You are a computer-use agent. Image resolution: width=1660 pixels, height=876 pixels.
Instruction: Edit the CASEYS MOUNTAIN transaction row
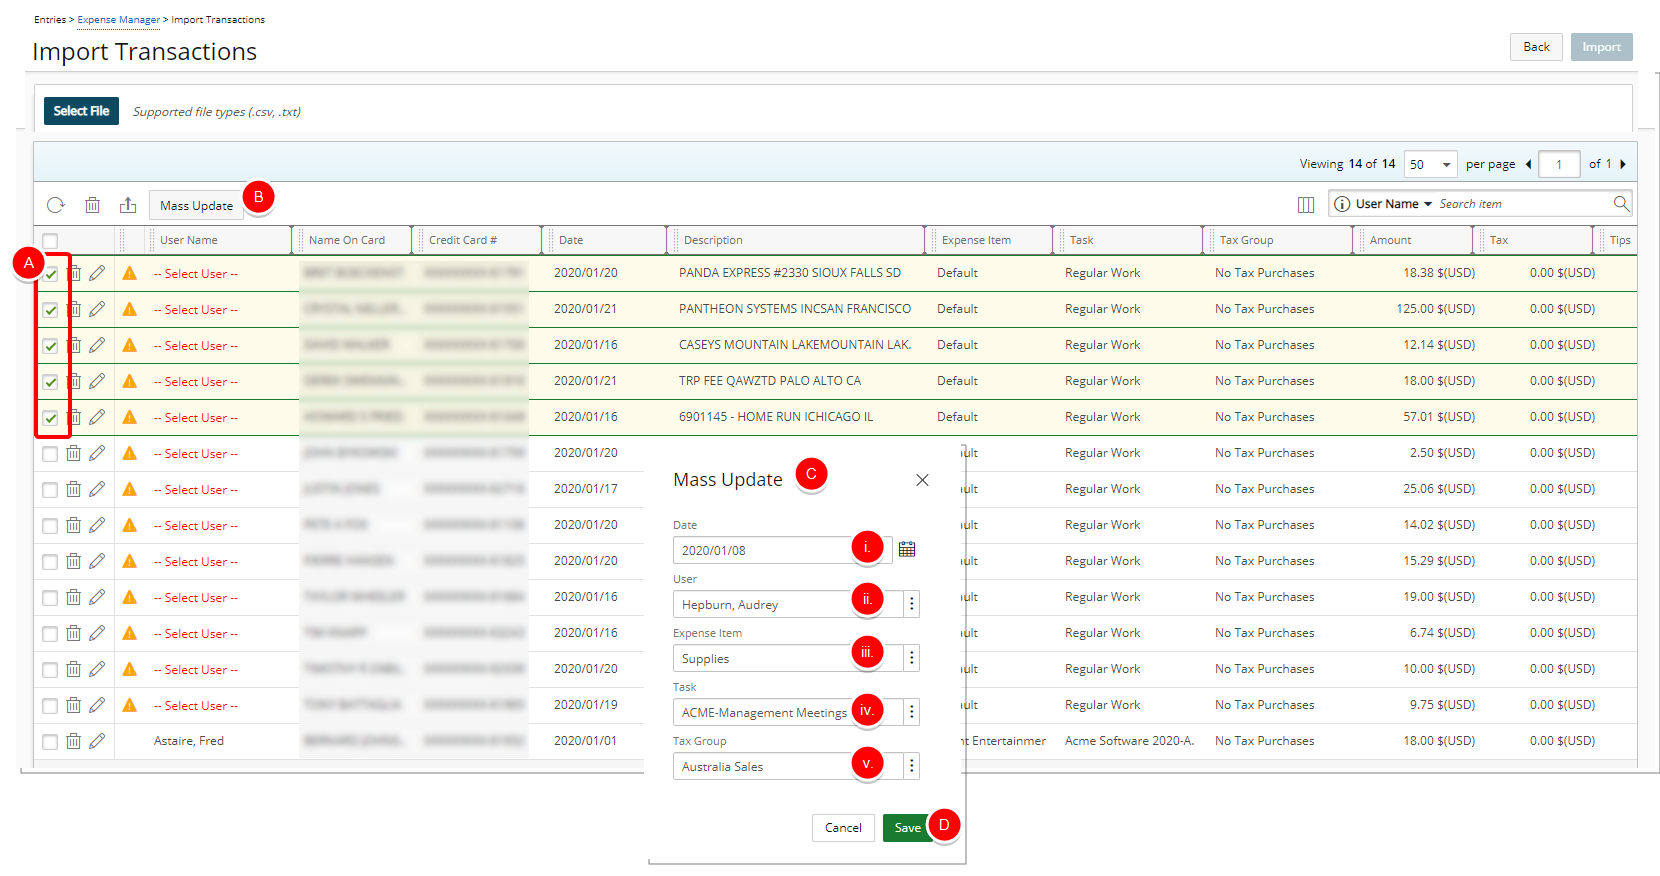(x=97, y=345)
